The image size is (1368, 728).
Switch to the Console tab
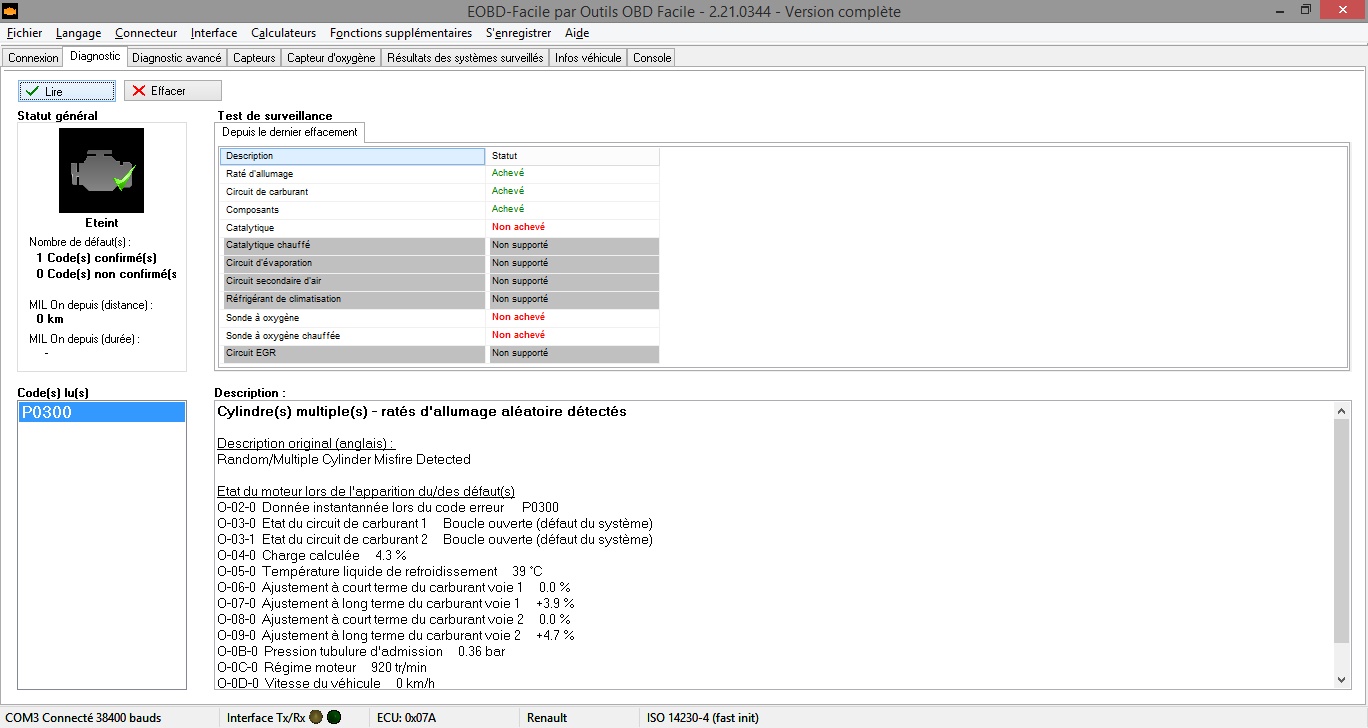click(x=652, y=58)
